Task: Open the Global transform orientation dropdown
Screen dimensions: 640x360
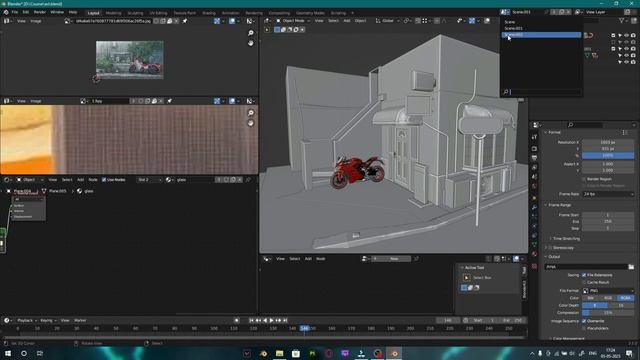Action: 388,20
